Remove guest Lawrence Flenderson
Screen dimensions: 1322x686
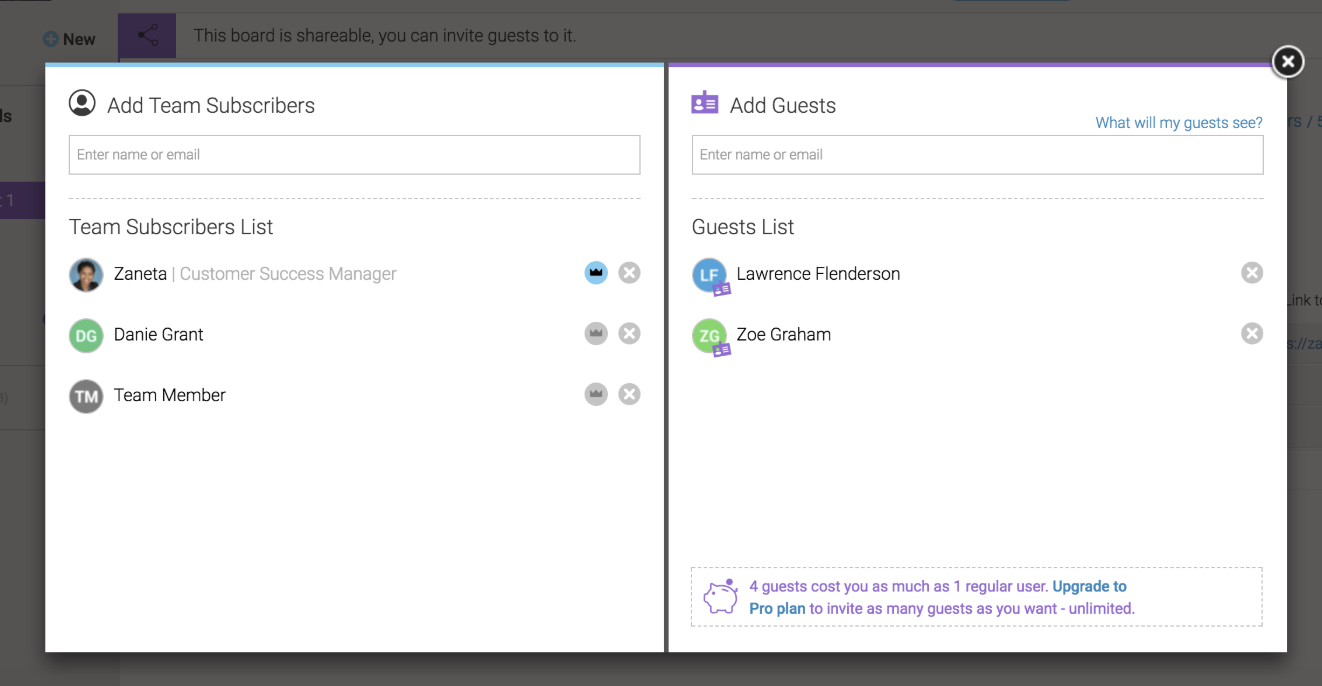click(1252, 273)
